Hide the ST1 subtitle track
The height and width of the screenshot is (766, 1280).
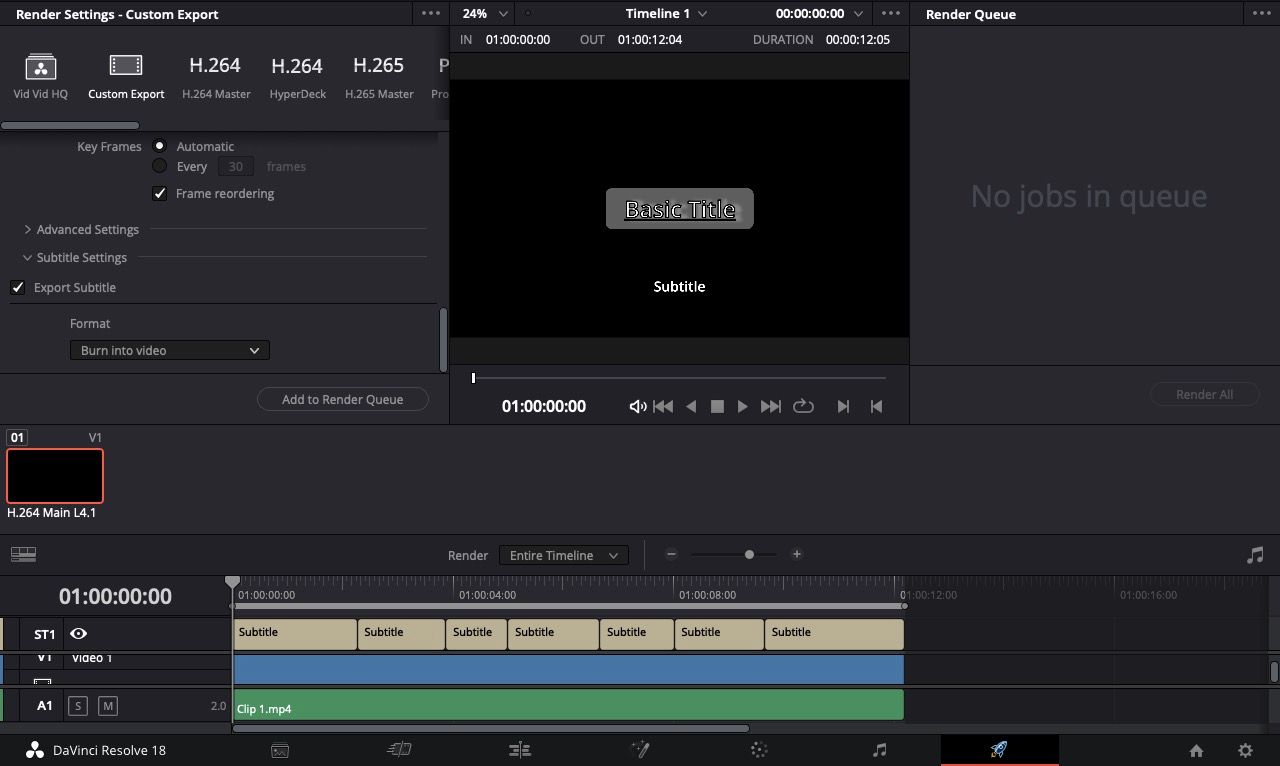tap(79, 633)
